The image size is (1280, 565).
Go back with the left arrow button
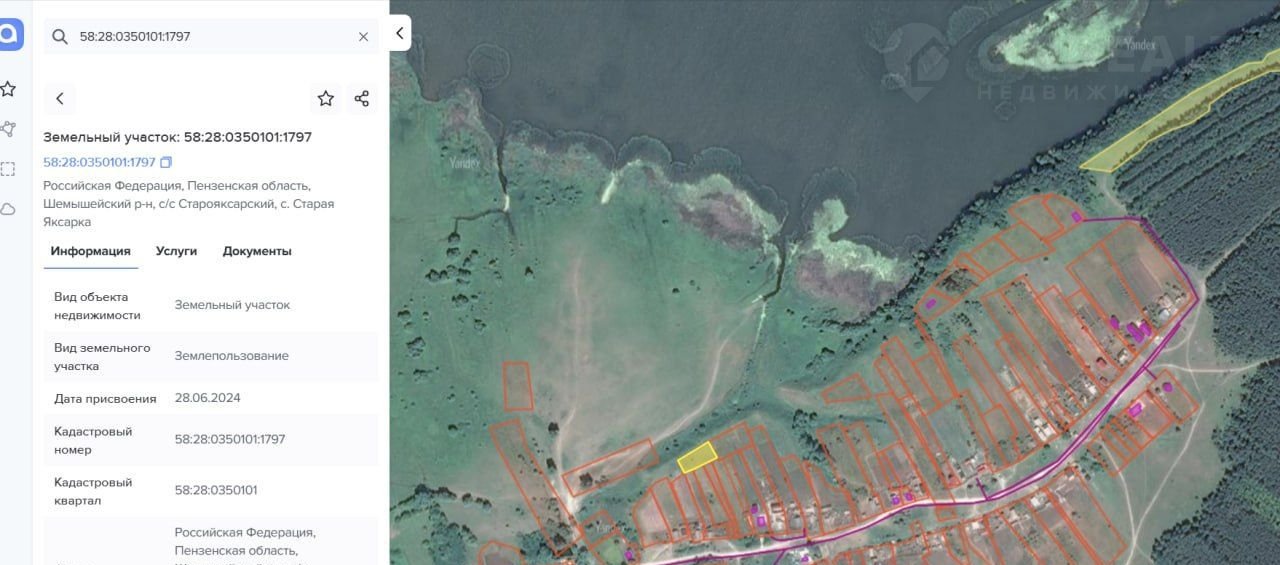point(60,98)
